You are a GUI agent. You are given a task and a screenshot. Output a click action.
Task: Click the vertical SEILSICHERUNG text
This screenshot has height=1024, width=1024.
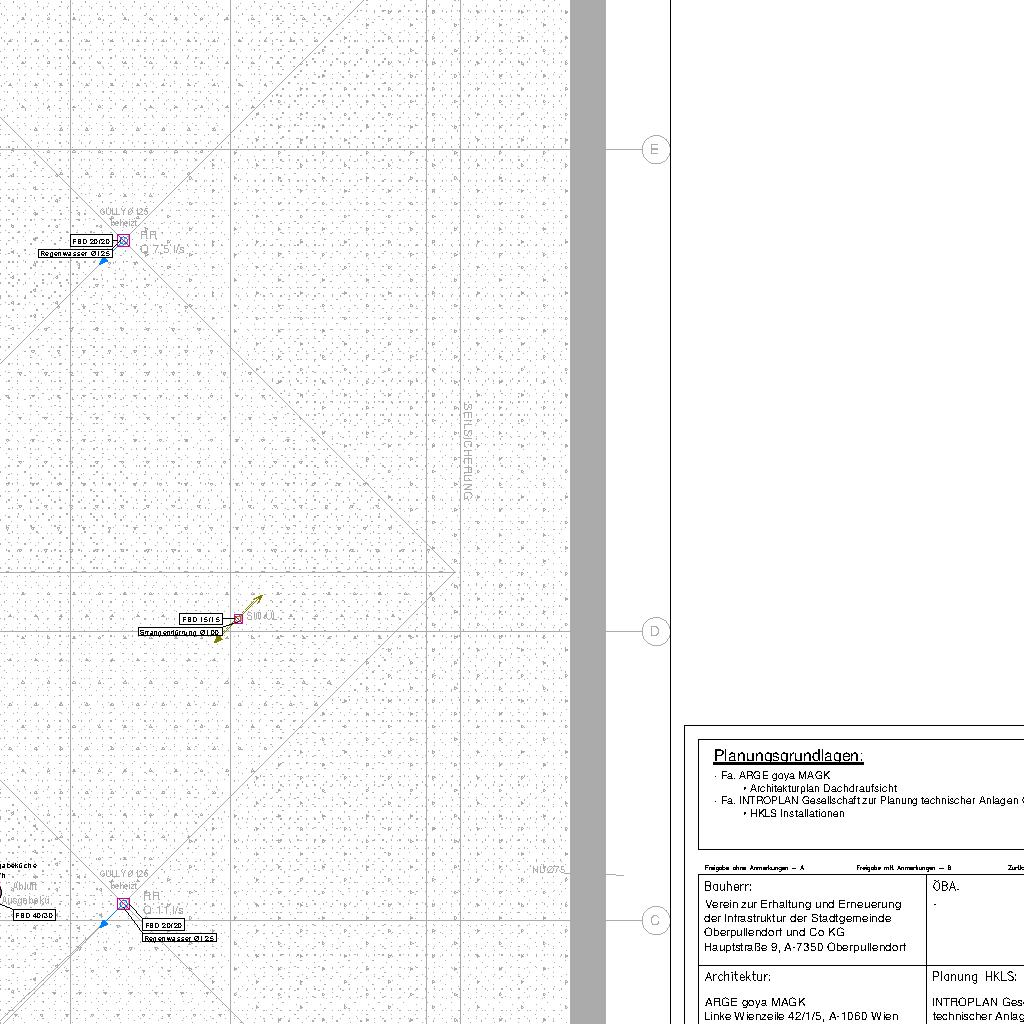coord(467,451)
